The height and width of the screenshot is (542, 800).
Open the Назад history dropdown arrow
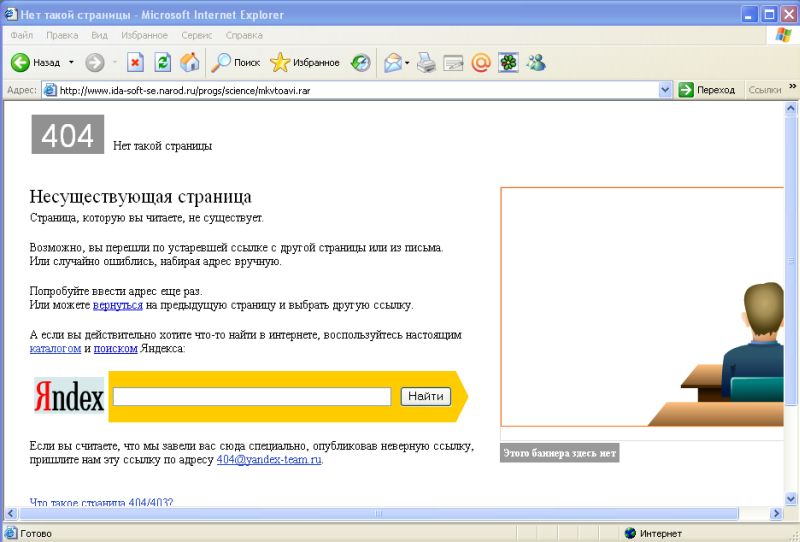pos(71,63)
